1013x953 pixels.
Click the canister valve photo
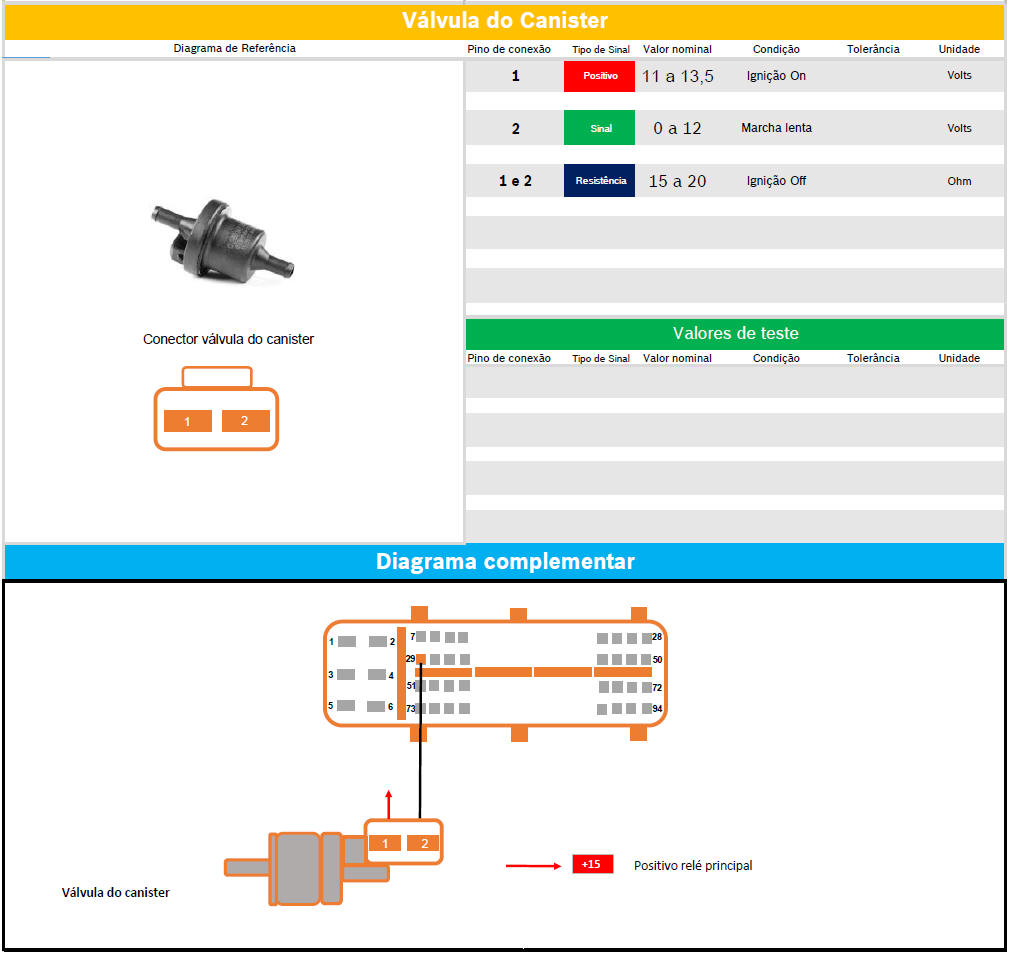click(x=224, y=241)
